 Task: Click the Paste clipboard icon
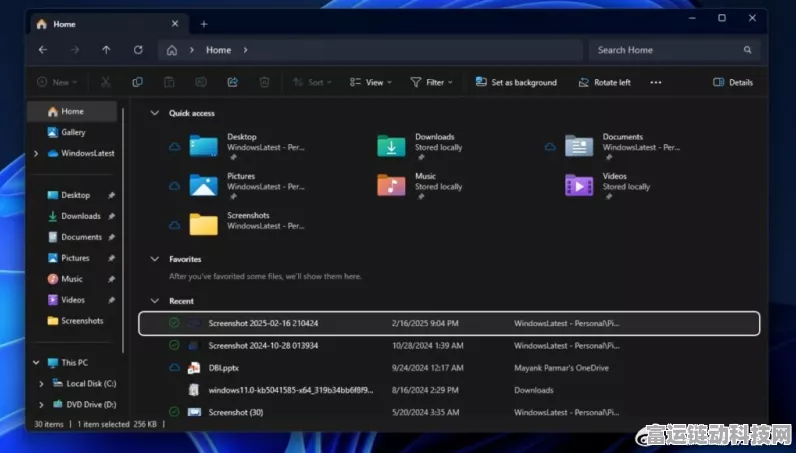[169, 82]
